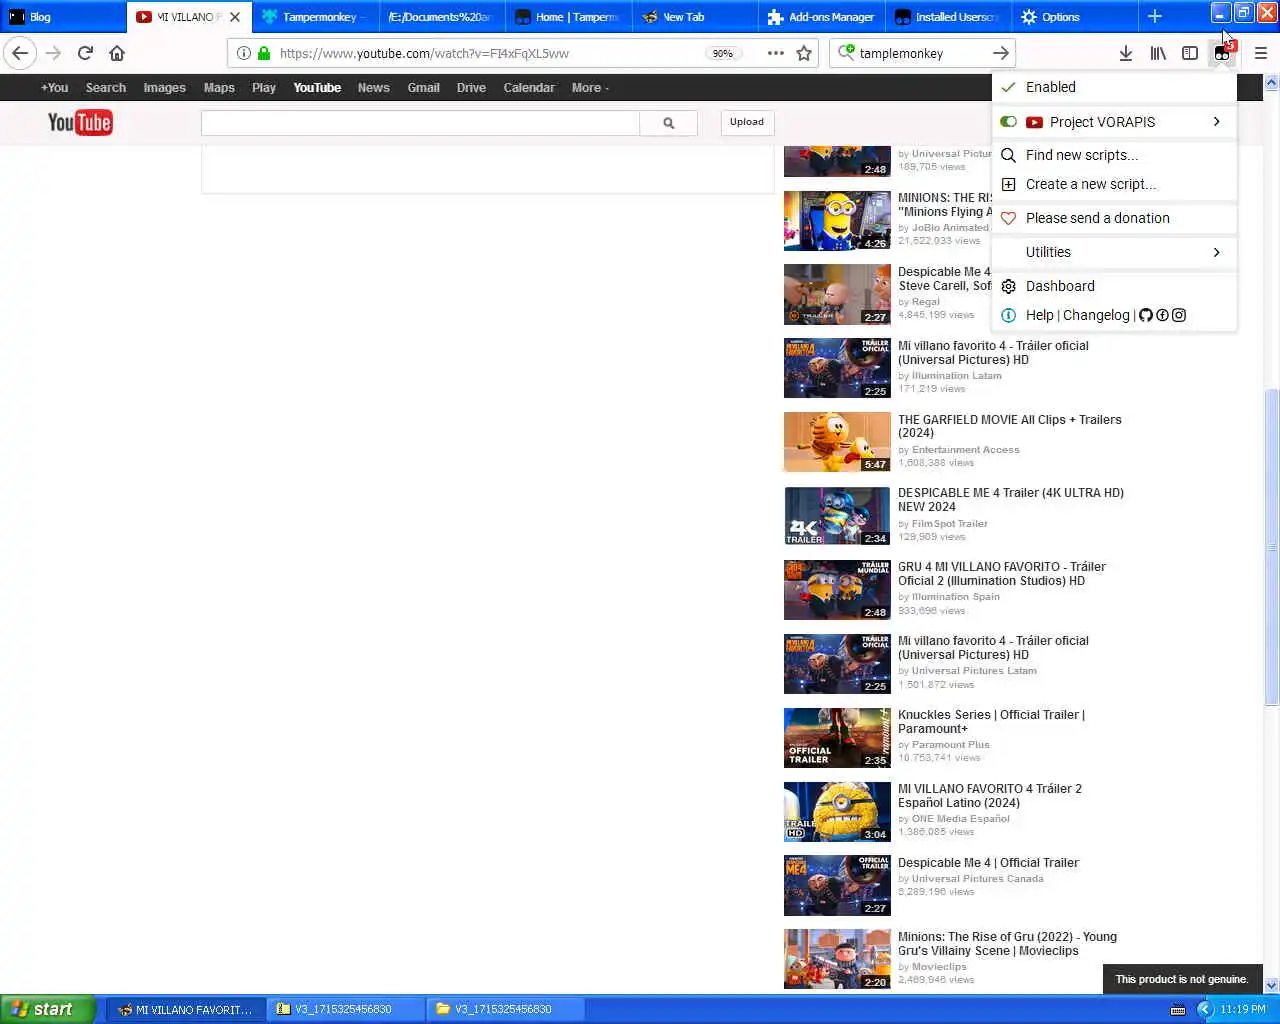
Task: Click the green padlock security icon
Action: pyautogui.click(x=264, y=53)
